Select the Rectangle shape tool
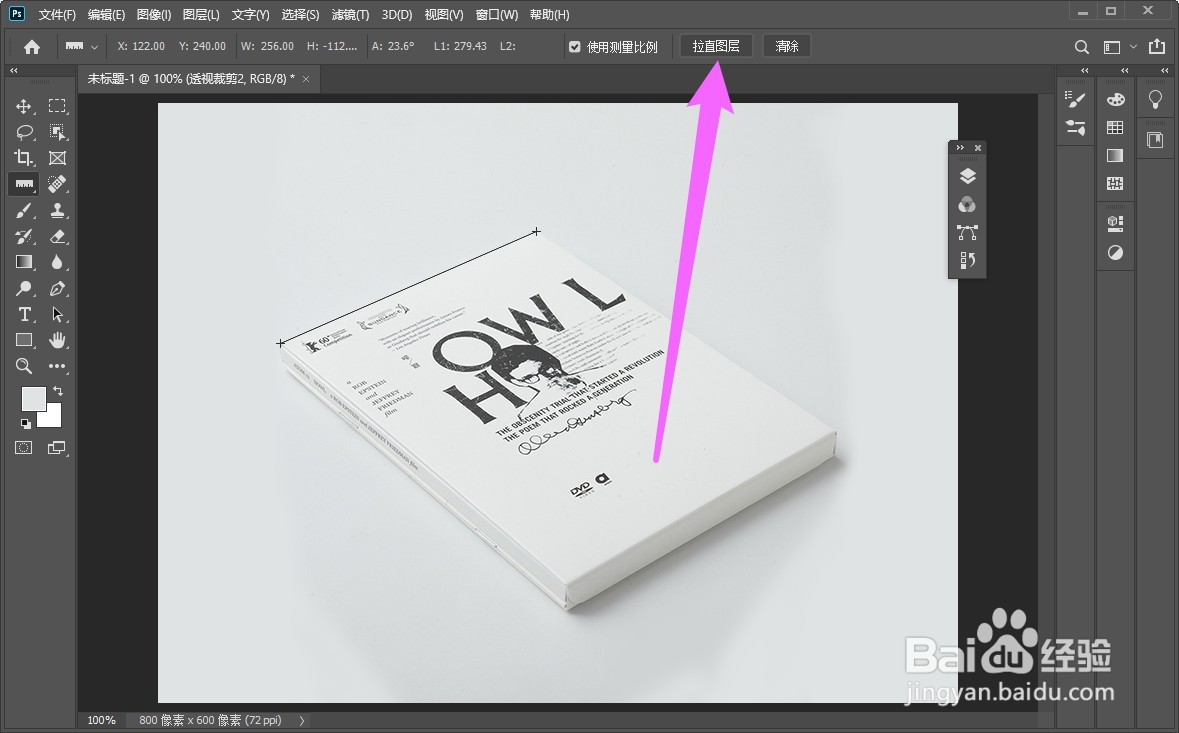 point(23,340)
